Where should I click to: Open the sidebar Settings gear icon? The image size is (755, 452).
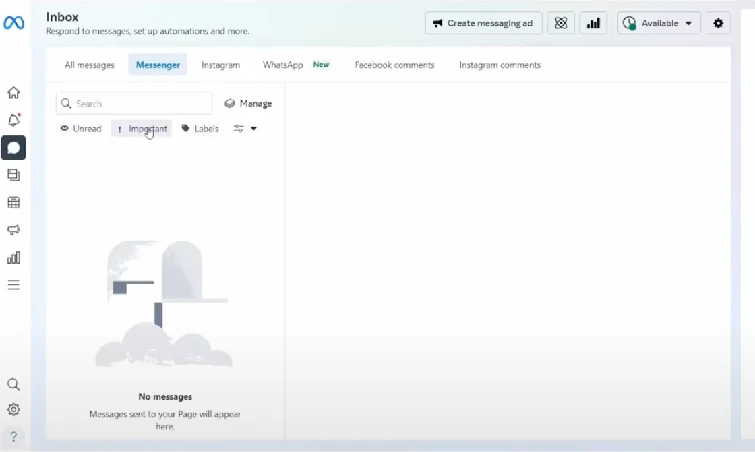[x=13, y=409]
